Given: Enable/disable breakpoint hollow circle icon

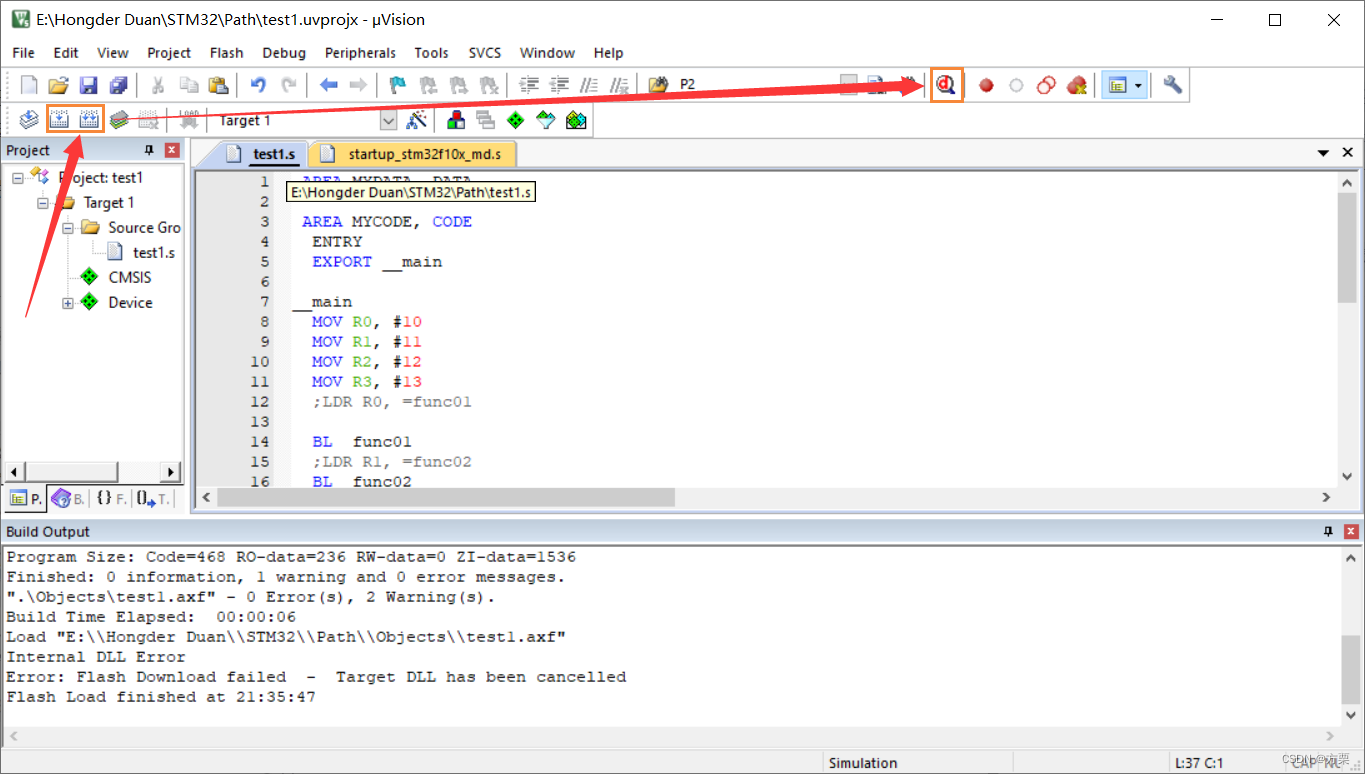Looking at the screenshot, I should point(1016,85).
